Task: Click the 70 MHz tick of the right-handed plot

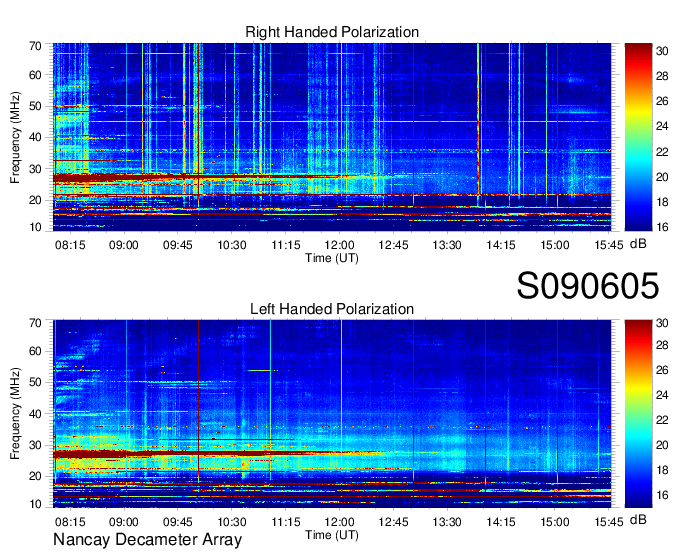Action: [x=35, y=46]
